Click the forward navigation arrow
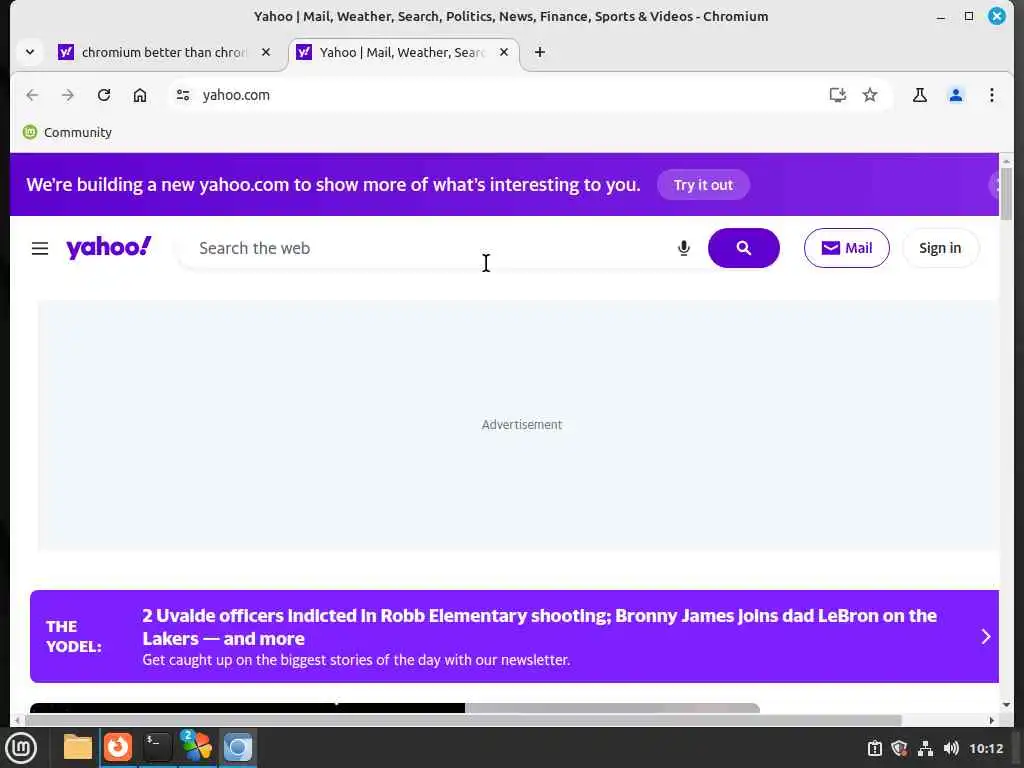This screenshot has width=1024, height=768. pos(68,95)
